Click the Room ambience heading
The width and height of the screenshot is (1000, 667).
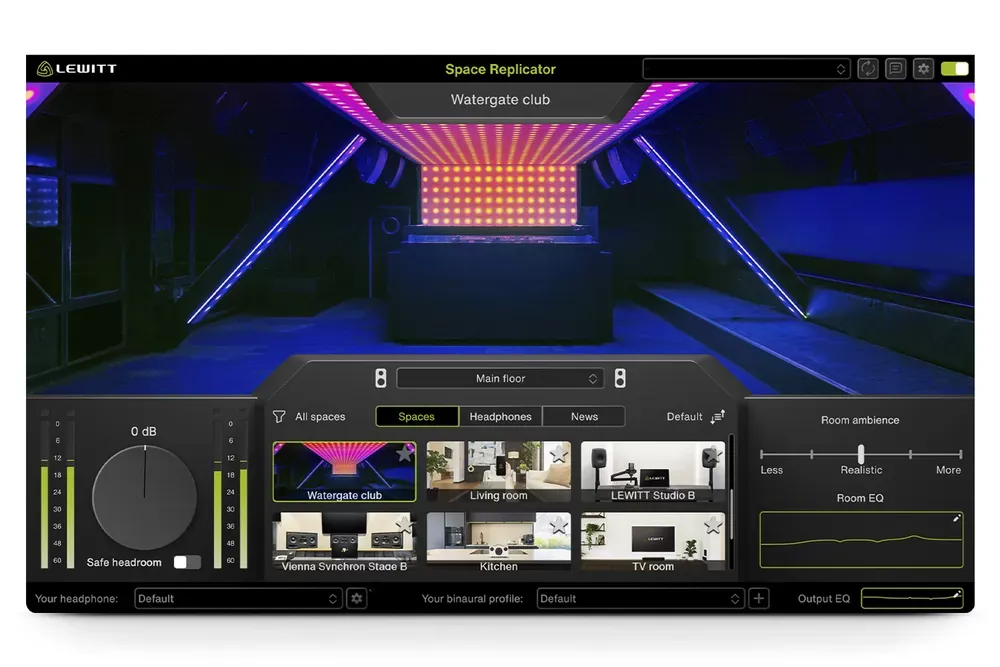click(860, 420)
